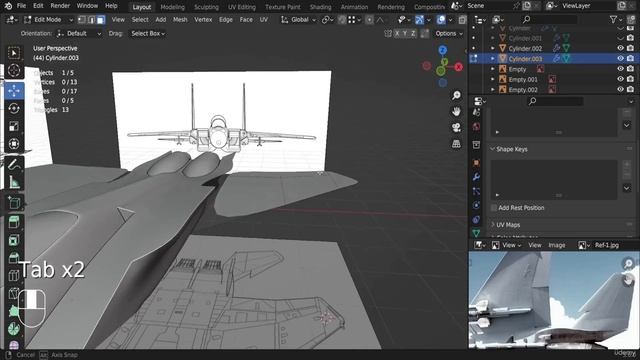Open the Global transform orientation dropdown
Screen dimensions: 640x360
point(298,20)
